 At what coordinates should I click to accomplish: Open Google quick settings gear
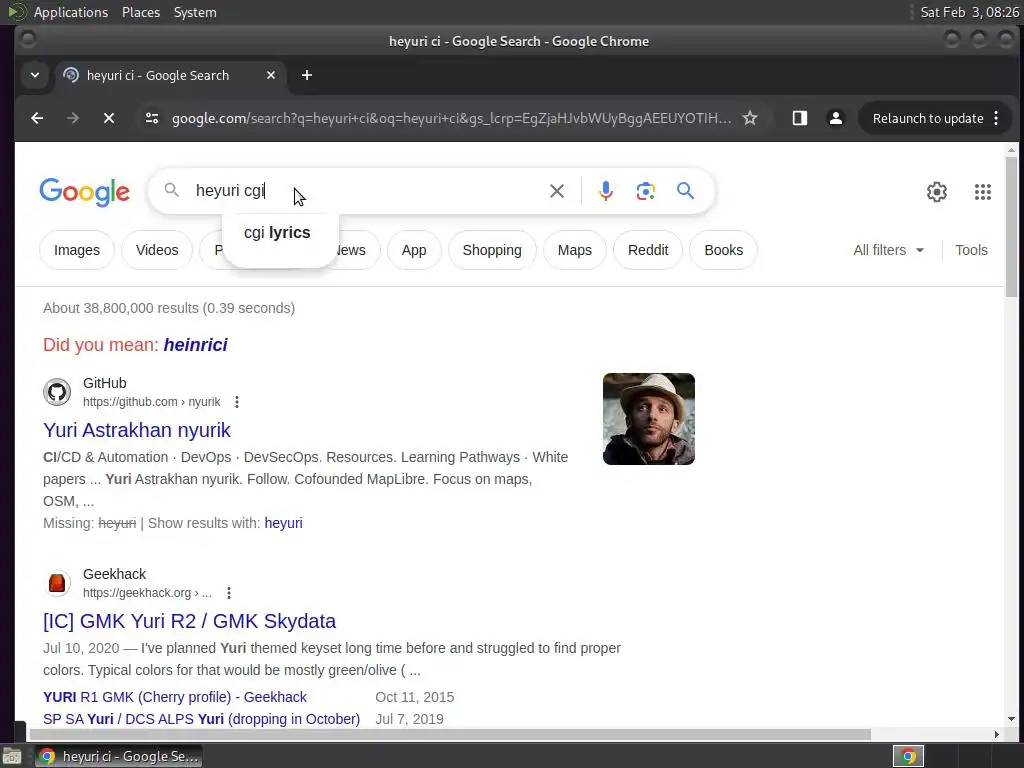coord(936,191)
